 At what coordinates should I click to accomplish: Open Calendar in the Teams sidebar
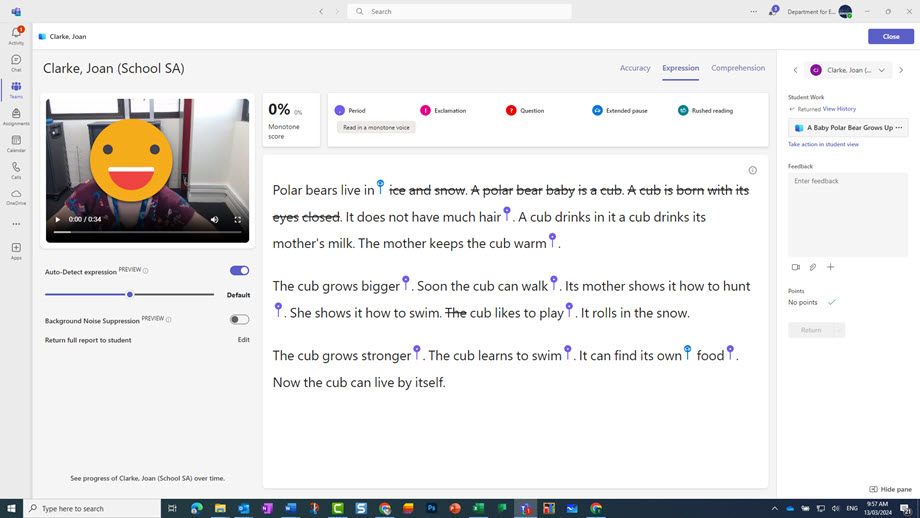16,143
